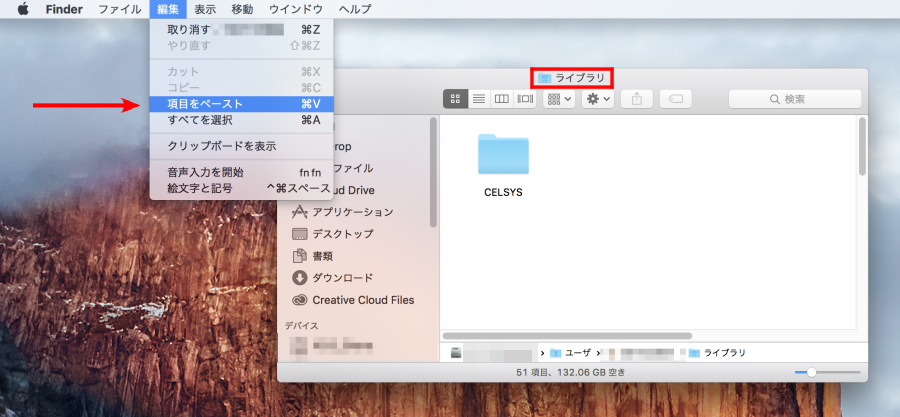This screenshot has width=900, height=417.
Task: Click the 書類 sidebar document icon
Action: [300, 256]
